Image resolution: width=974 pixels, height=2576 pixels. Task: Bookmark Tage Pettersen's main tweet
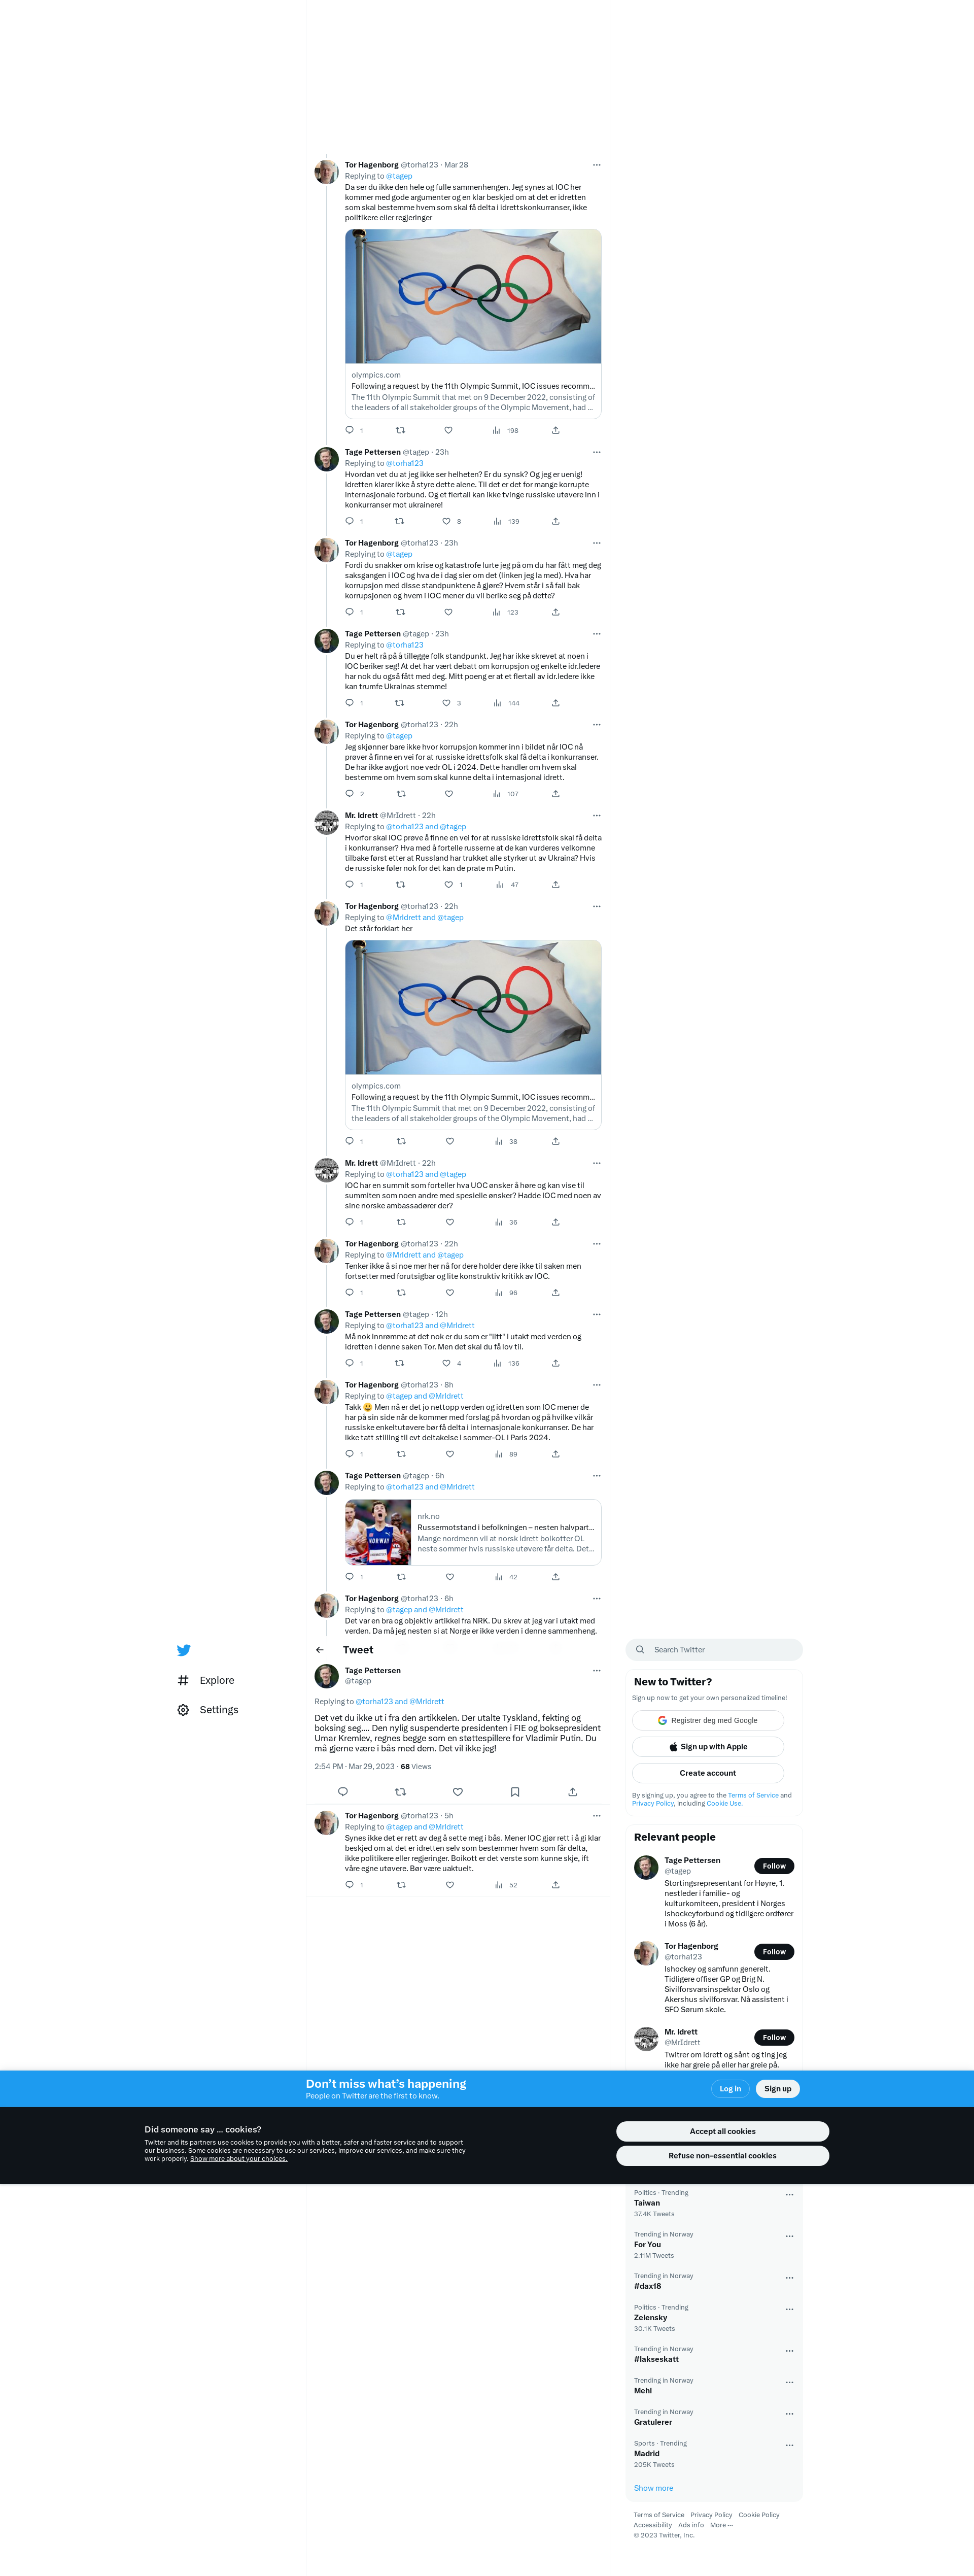coord(515,1792)
